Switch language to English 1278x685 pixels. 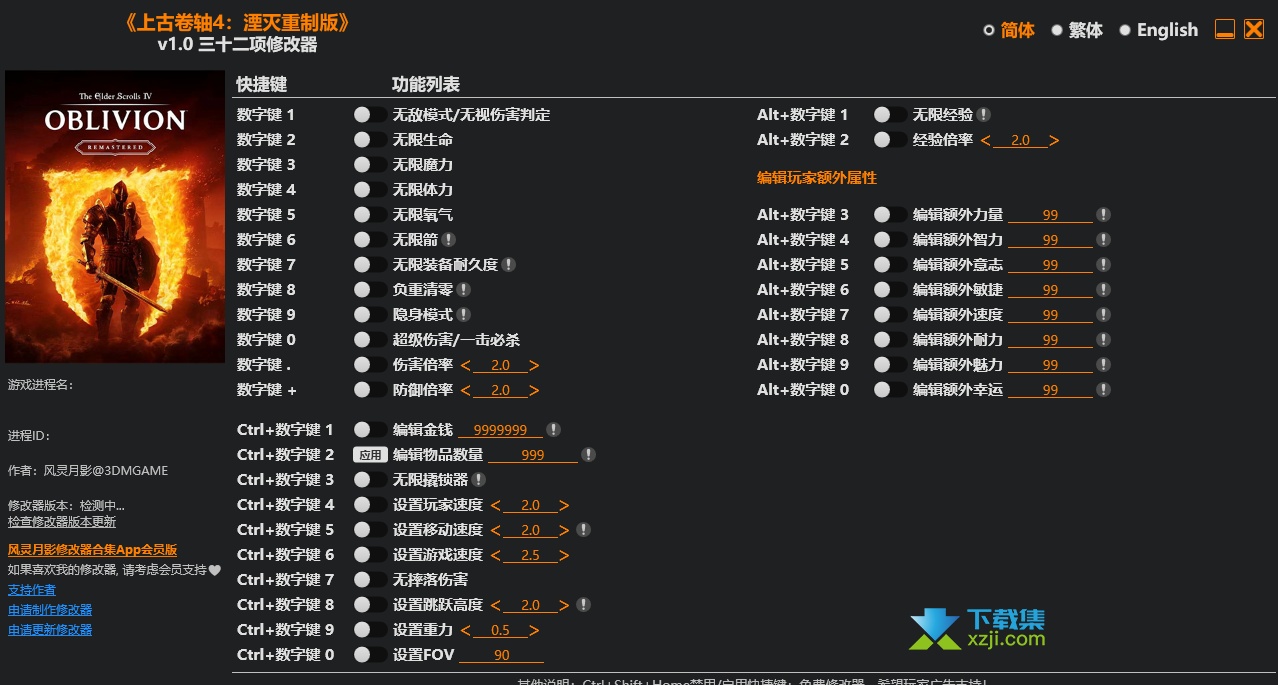coord(1158,30)
